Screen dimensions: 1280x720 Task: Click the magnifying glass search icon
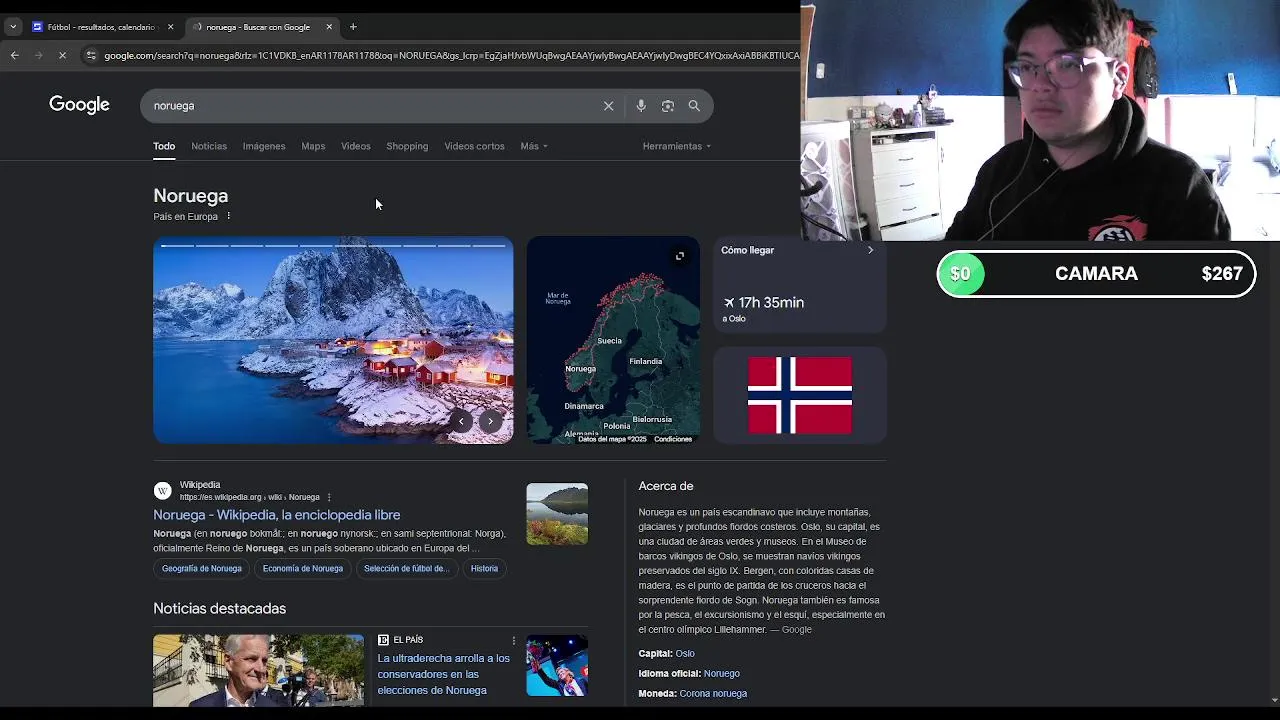(x=694, y=106)
